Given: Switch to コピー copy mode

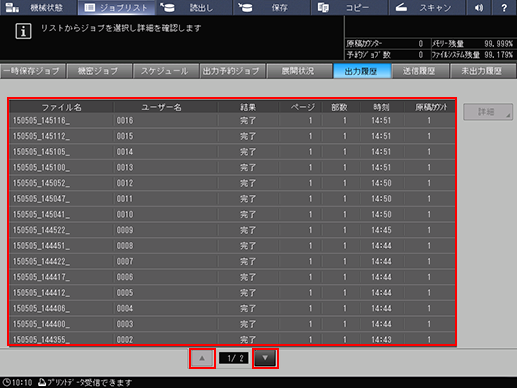Looking at the screenshot, I should (349, 7).
